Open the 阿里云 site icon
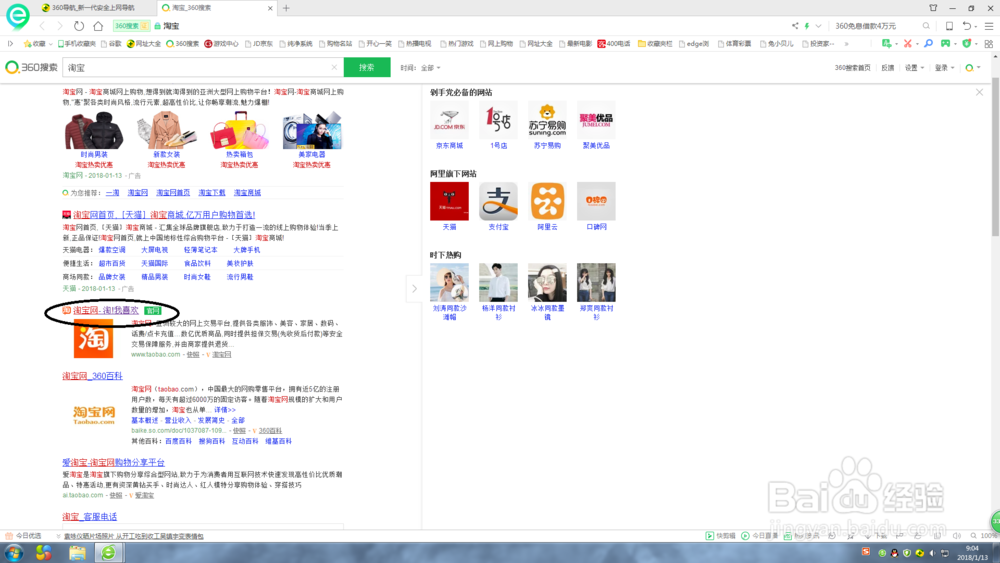This screenshot has height=563, width=1000. 547,201
